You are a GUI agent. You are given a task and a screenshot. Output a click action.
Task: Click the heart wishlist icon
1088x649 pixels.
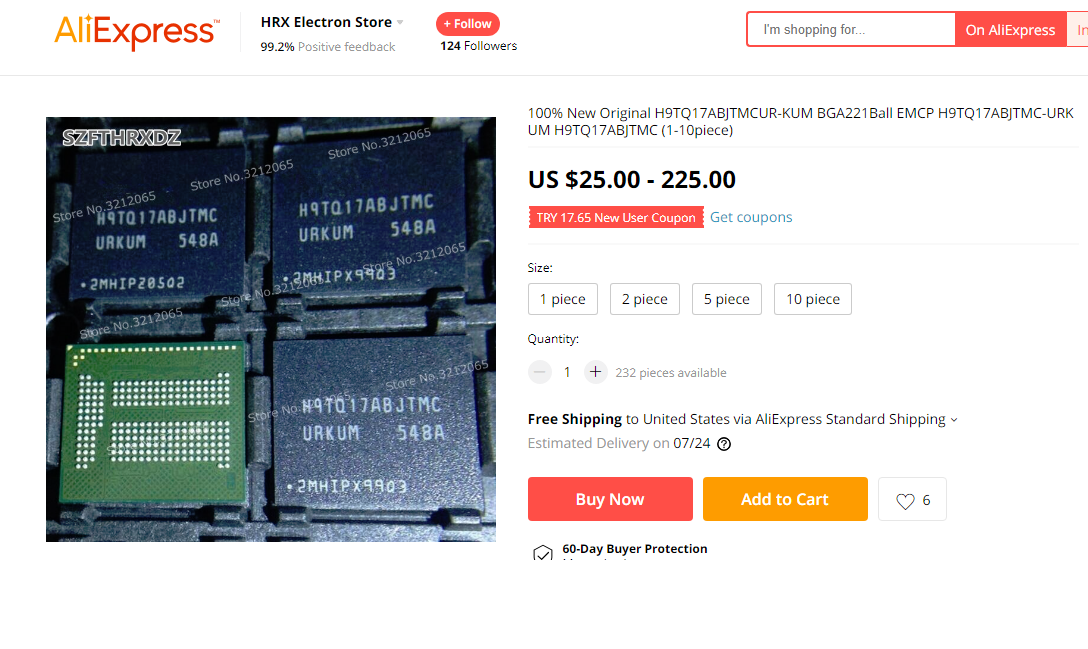[905, 500]
